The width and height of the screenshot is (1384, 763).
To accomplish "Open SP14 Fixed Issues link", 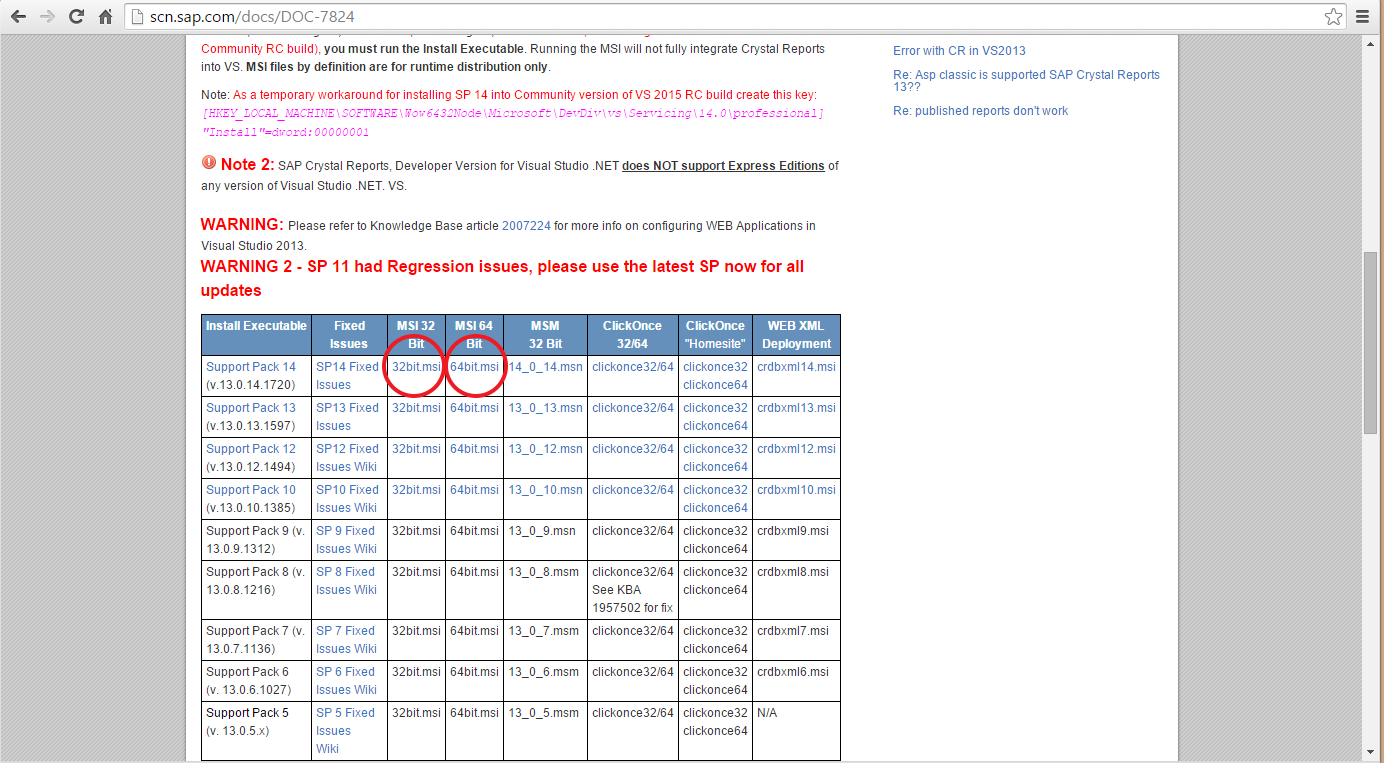I will pos(347,376).
